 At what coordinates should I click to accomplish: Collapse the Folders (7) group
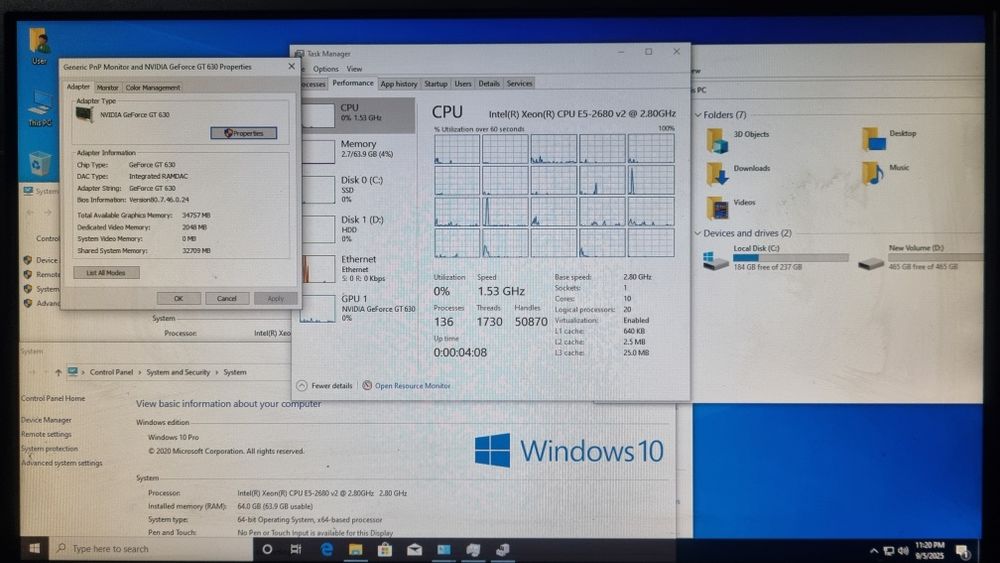[x=698, y=115]
